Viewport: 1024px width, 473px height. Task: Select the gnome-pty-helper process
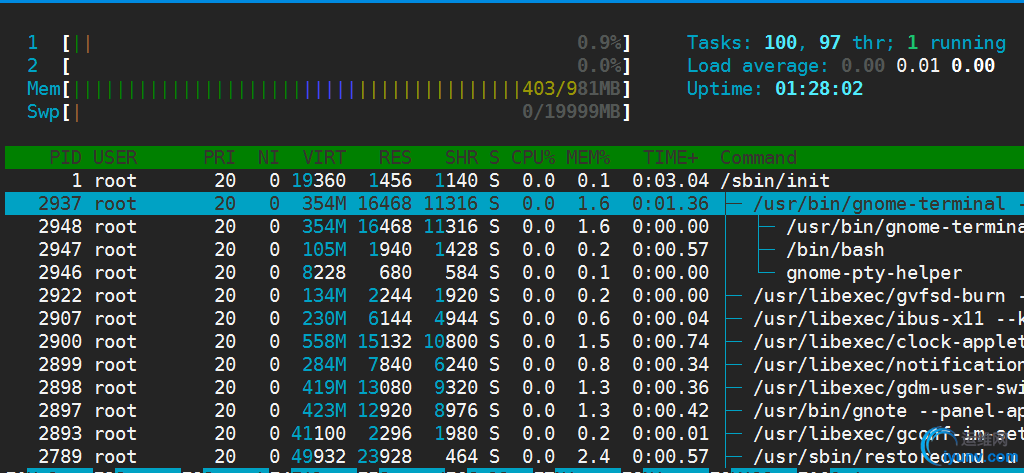515,272
